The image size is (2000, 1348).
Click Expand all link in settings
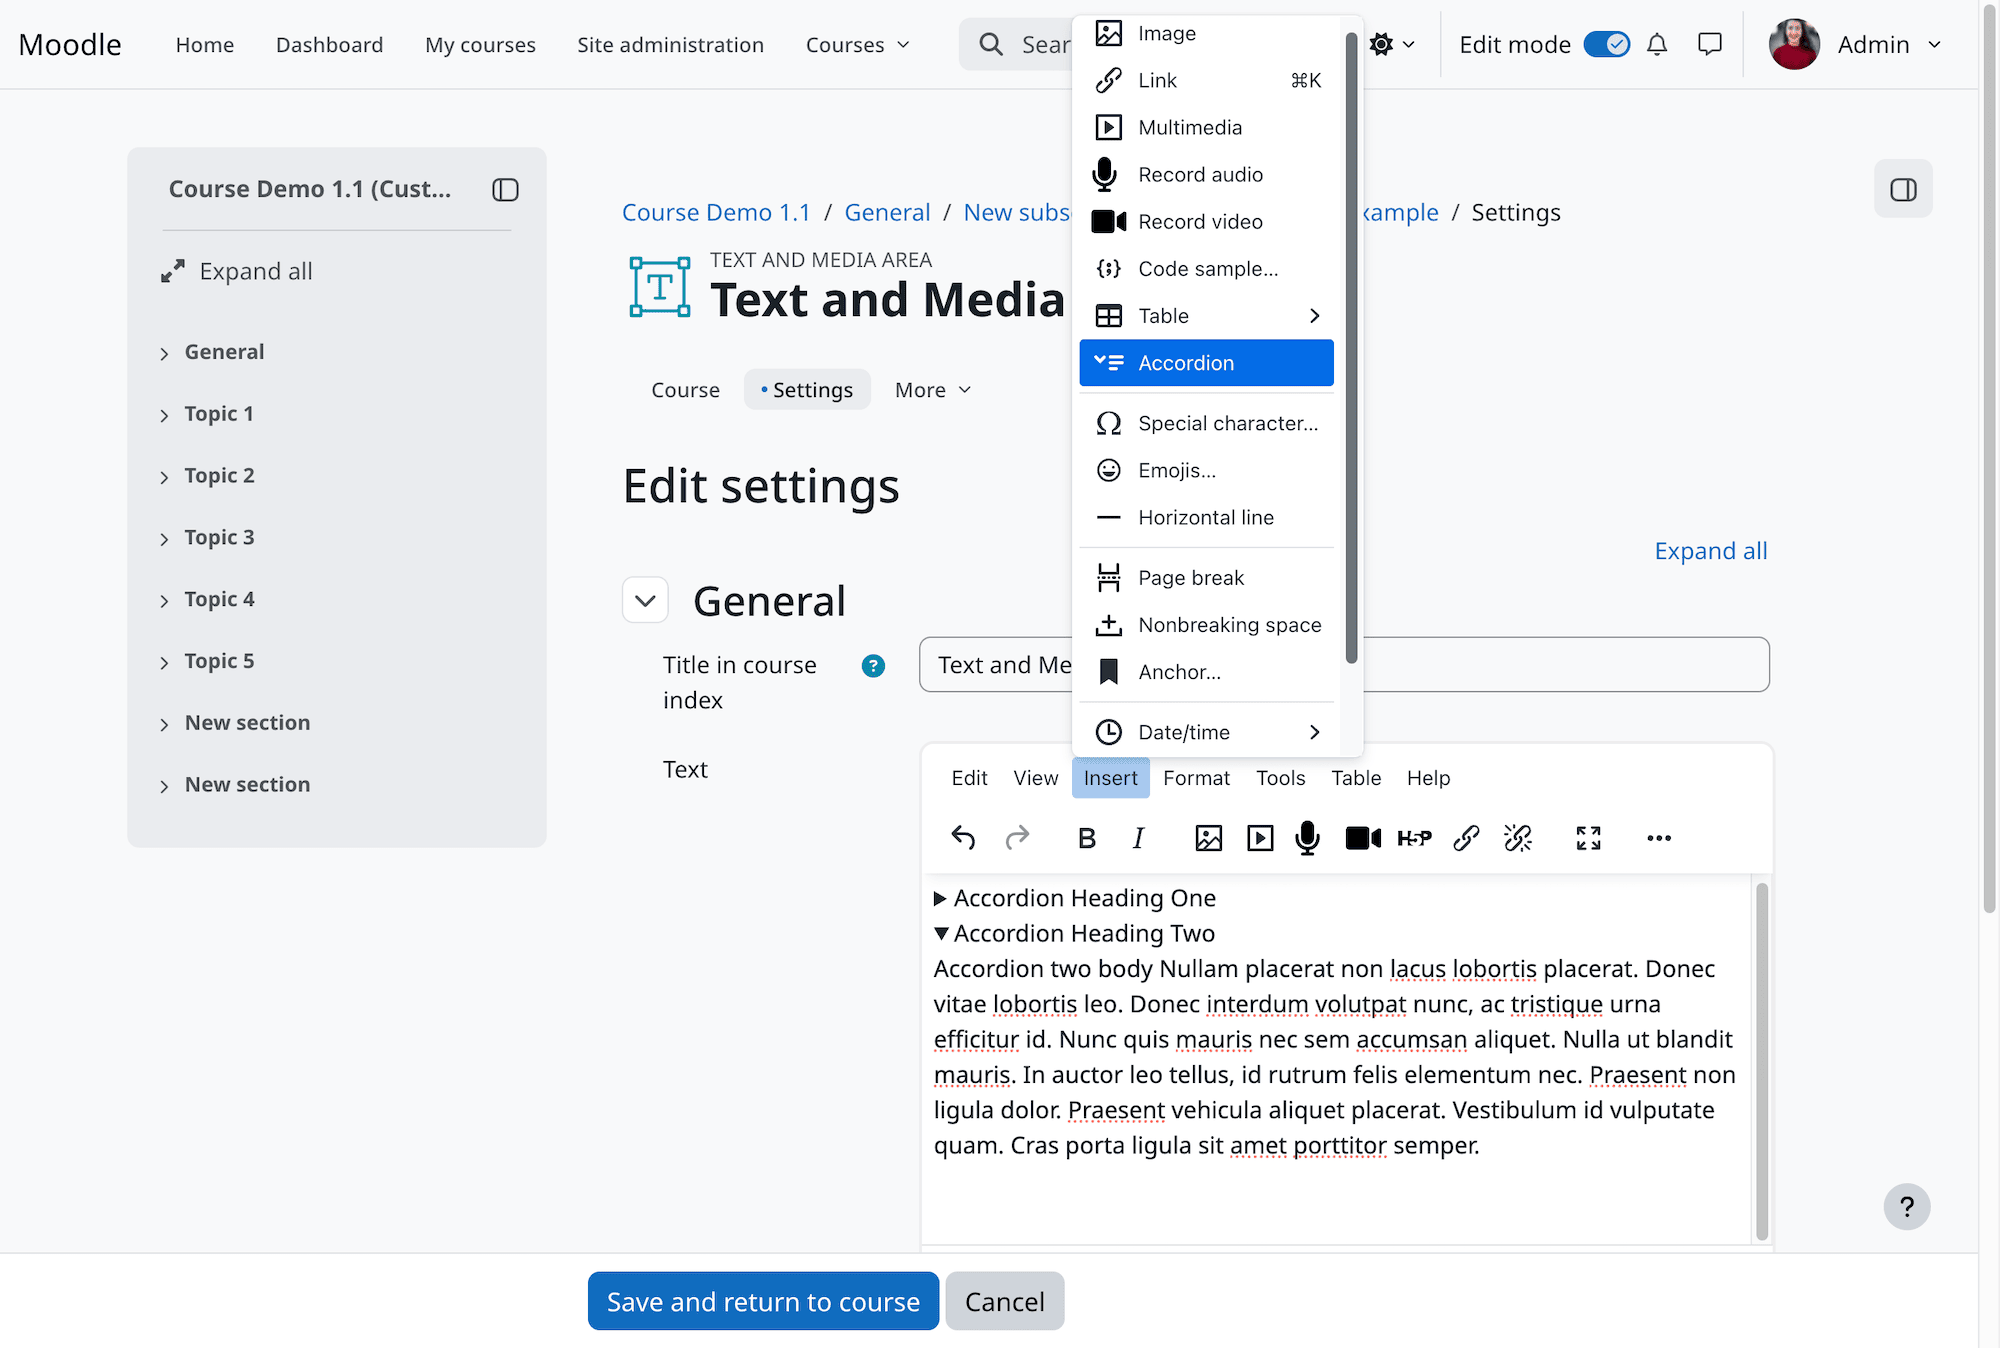1711,551
